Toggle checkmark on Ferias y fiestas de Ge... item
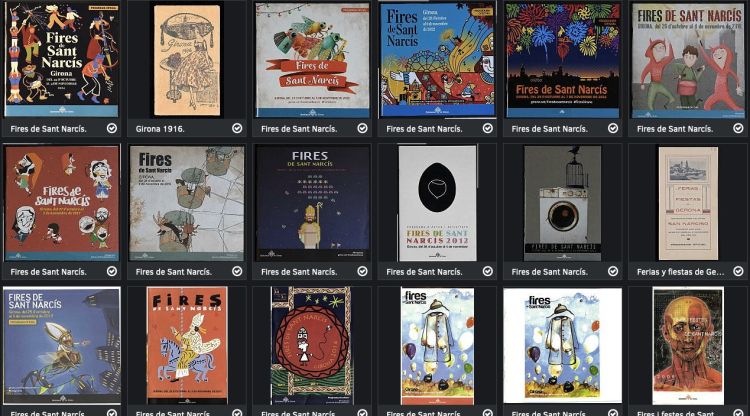The image size is (750, 416). pos(739,272)
